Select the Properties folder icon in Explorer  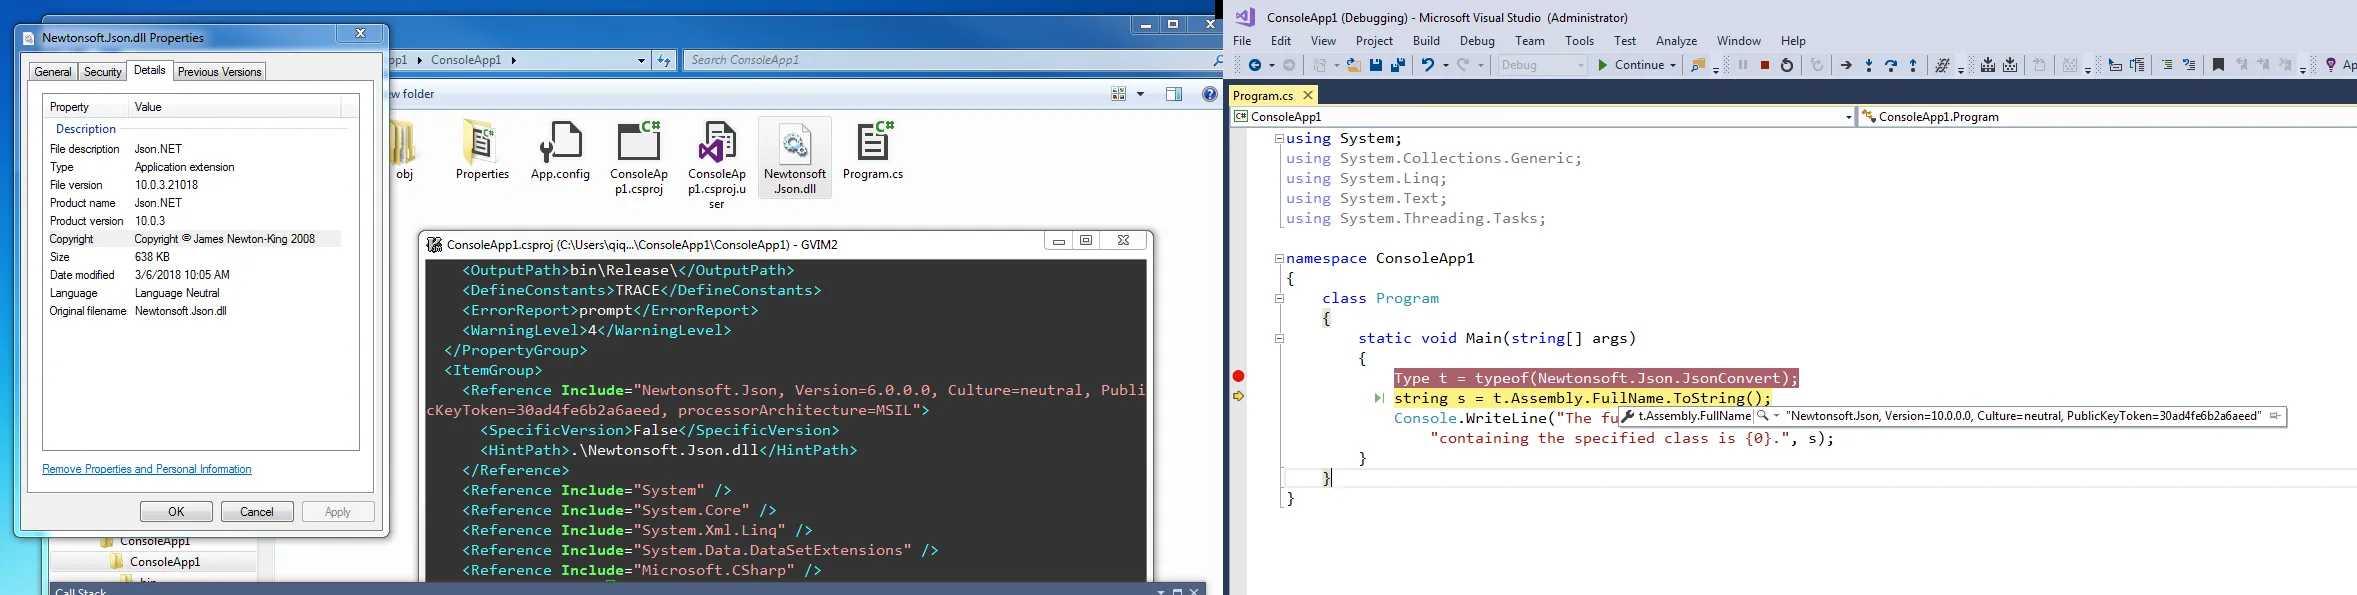point(482,152)
